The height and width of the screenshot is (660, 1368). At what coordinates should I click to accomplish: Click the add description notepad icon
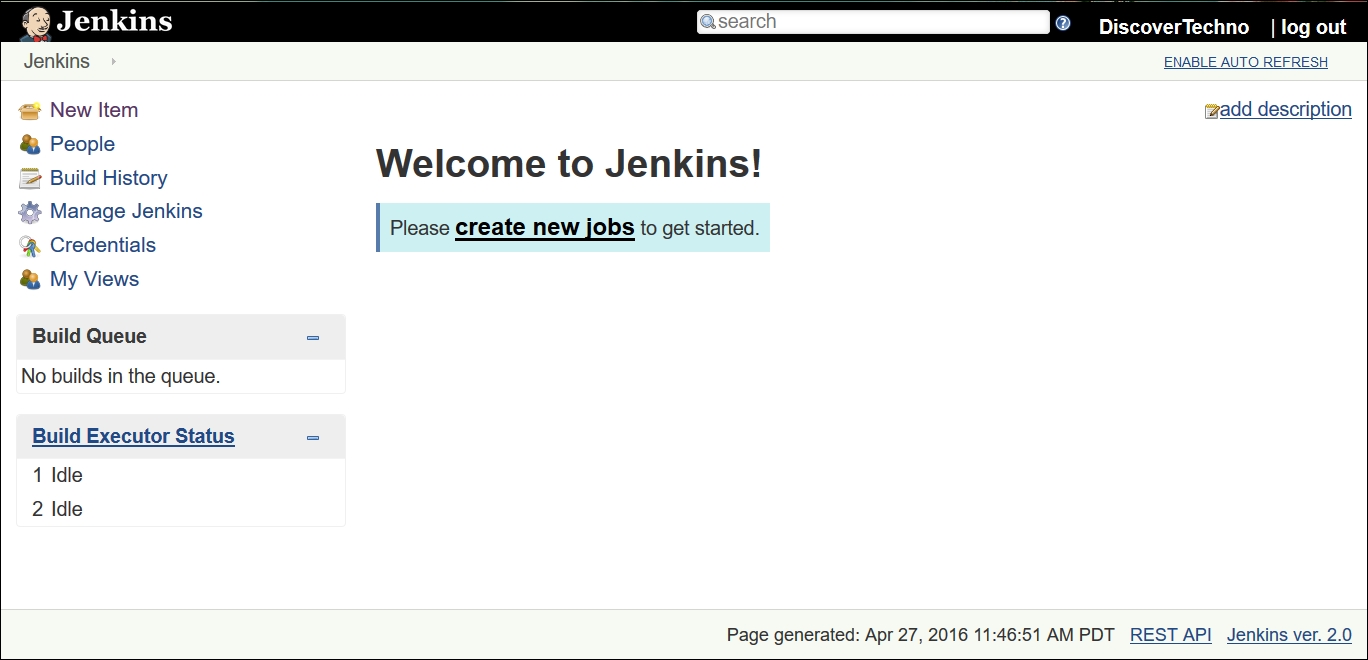pyautogui.click(x=1212, y=111)
